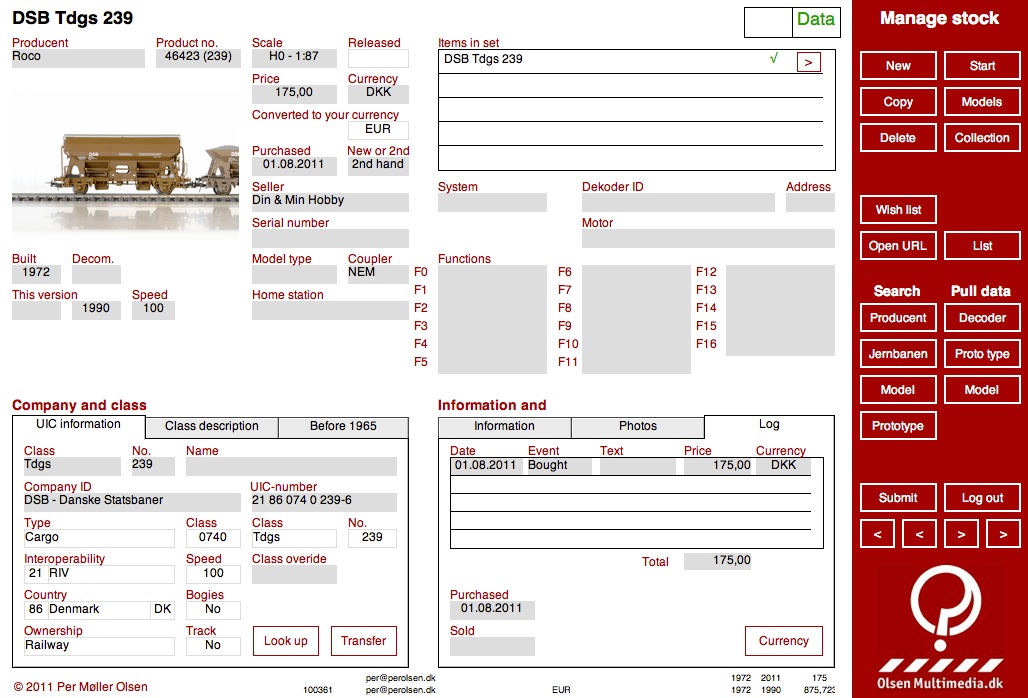Click the Start button
The image size is (1028, 698).
982,66
